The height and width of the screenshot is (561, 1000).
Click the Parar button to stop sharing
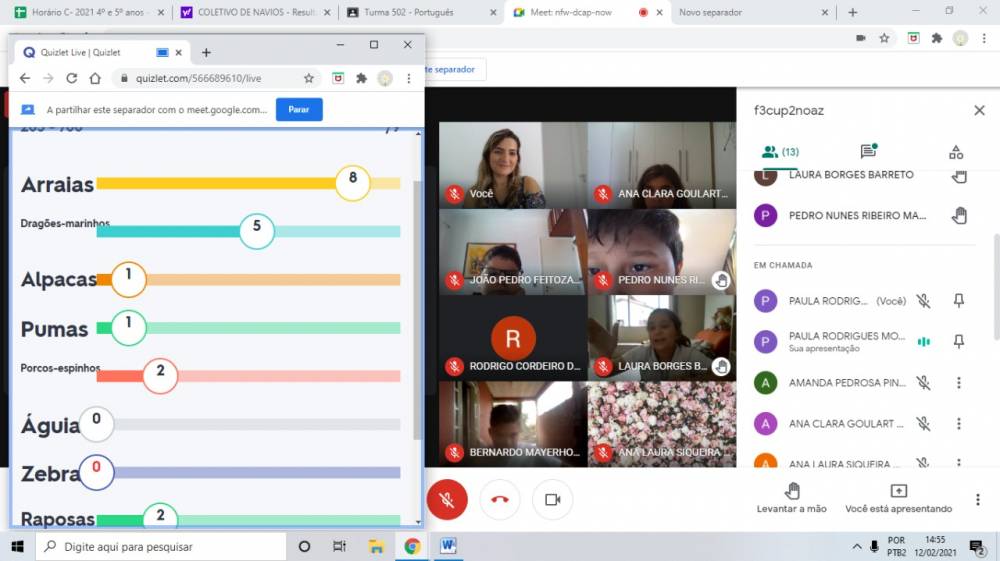pos(298,109)
